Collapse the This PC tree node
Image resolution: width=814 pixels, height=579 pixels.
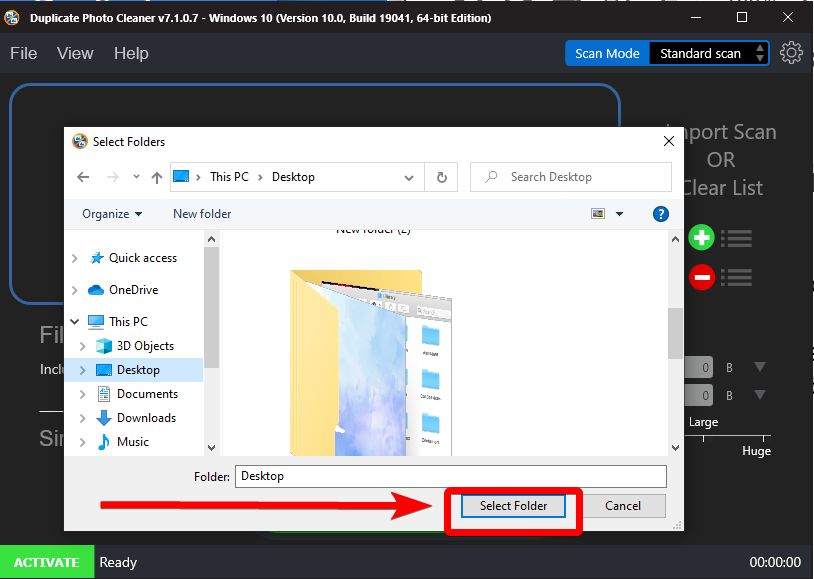pos(75,322)
